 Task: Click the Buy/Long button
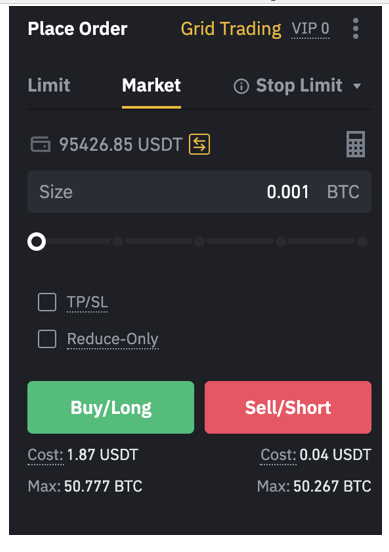(111, 407)
